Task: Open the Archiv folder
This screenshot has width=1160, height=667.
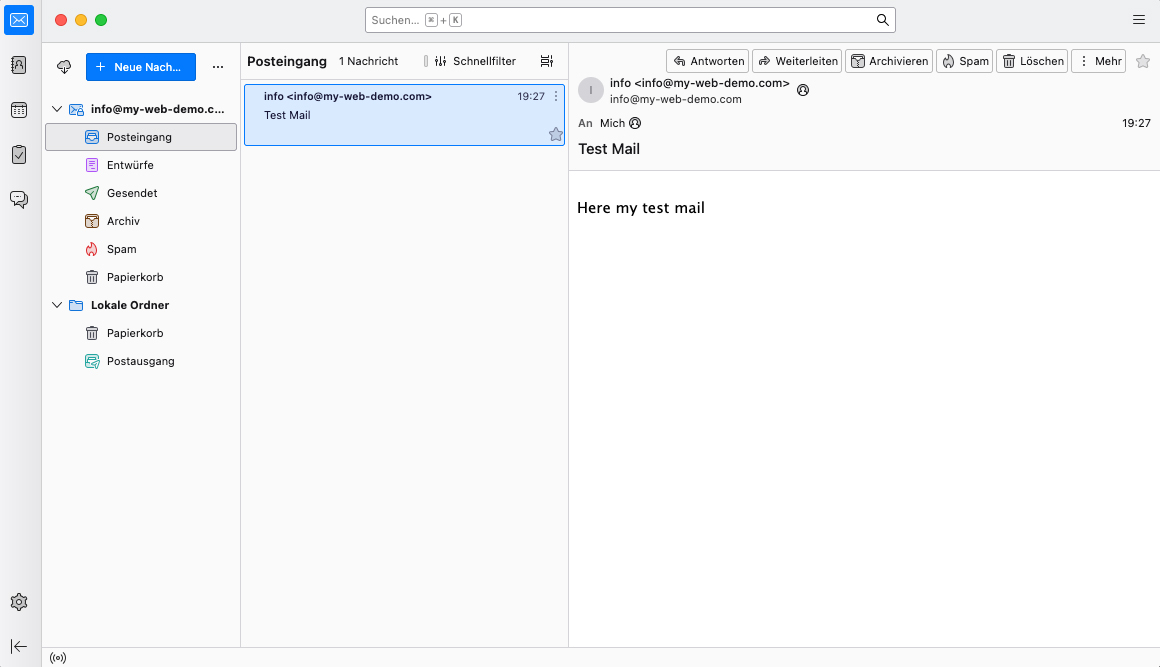Action: click(x=141, y=222)
